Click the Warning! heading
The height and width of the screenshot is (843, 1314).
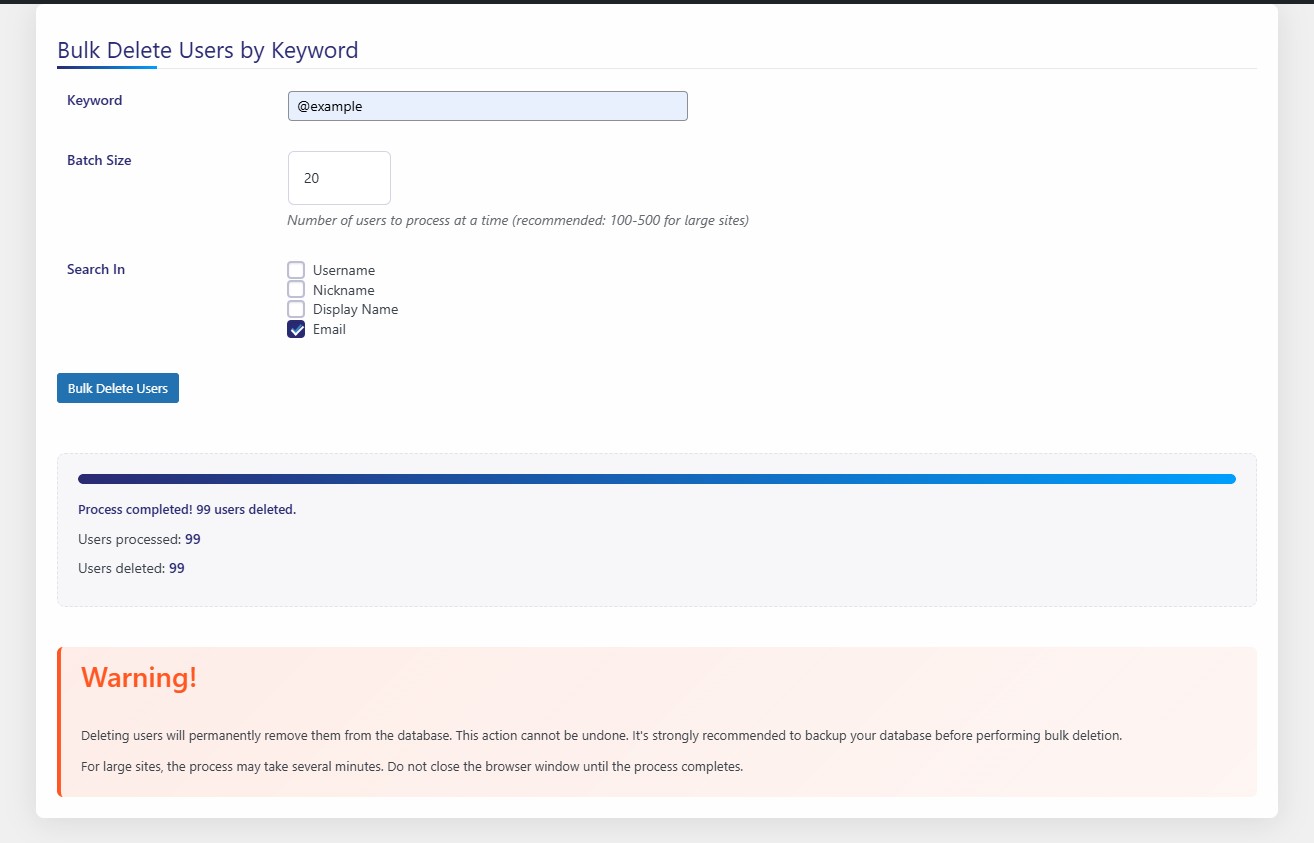(x=139, y=677)
